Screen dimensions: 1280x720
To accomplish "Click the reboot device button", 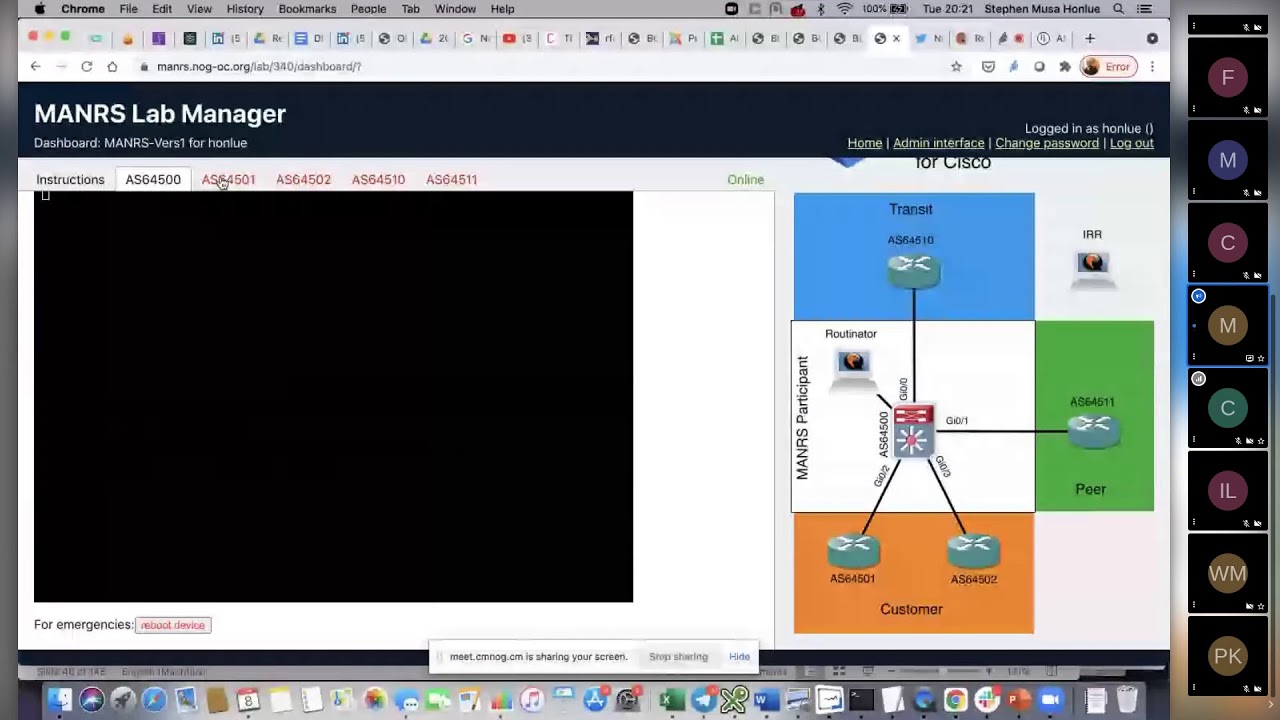I will 172,625.
